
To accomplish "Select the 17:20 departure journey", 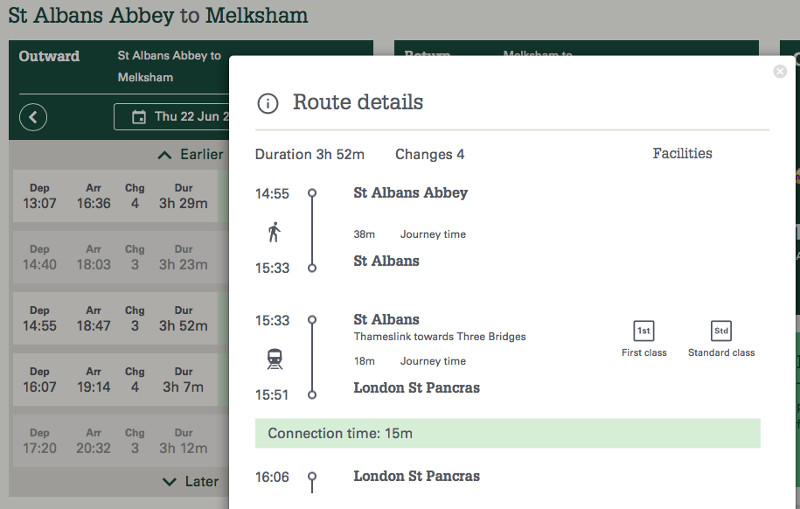I will pyautogui.click(x=115, y=440).
